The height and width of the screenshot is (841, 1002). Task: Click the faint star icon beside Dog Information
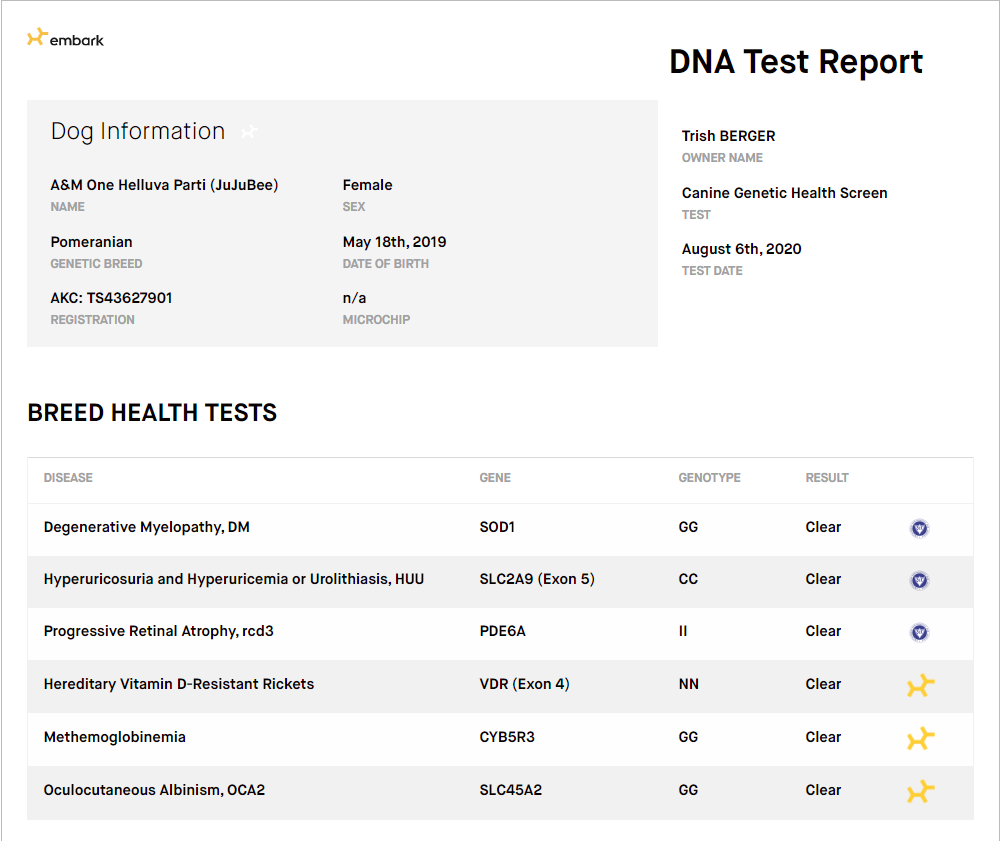[x=249, y=132]
